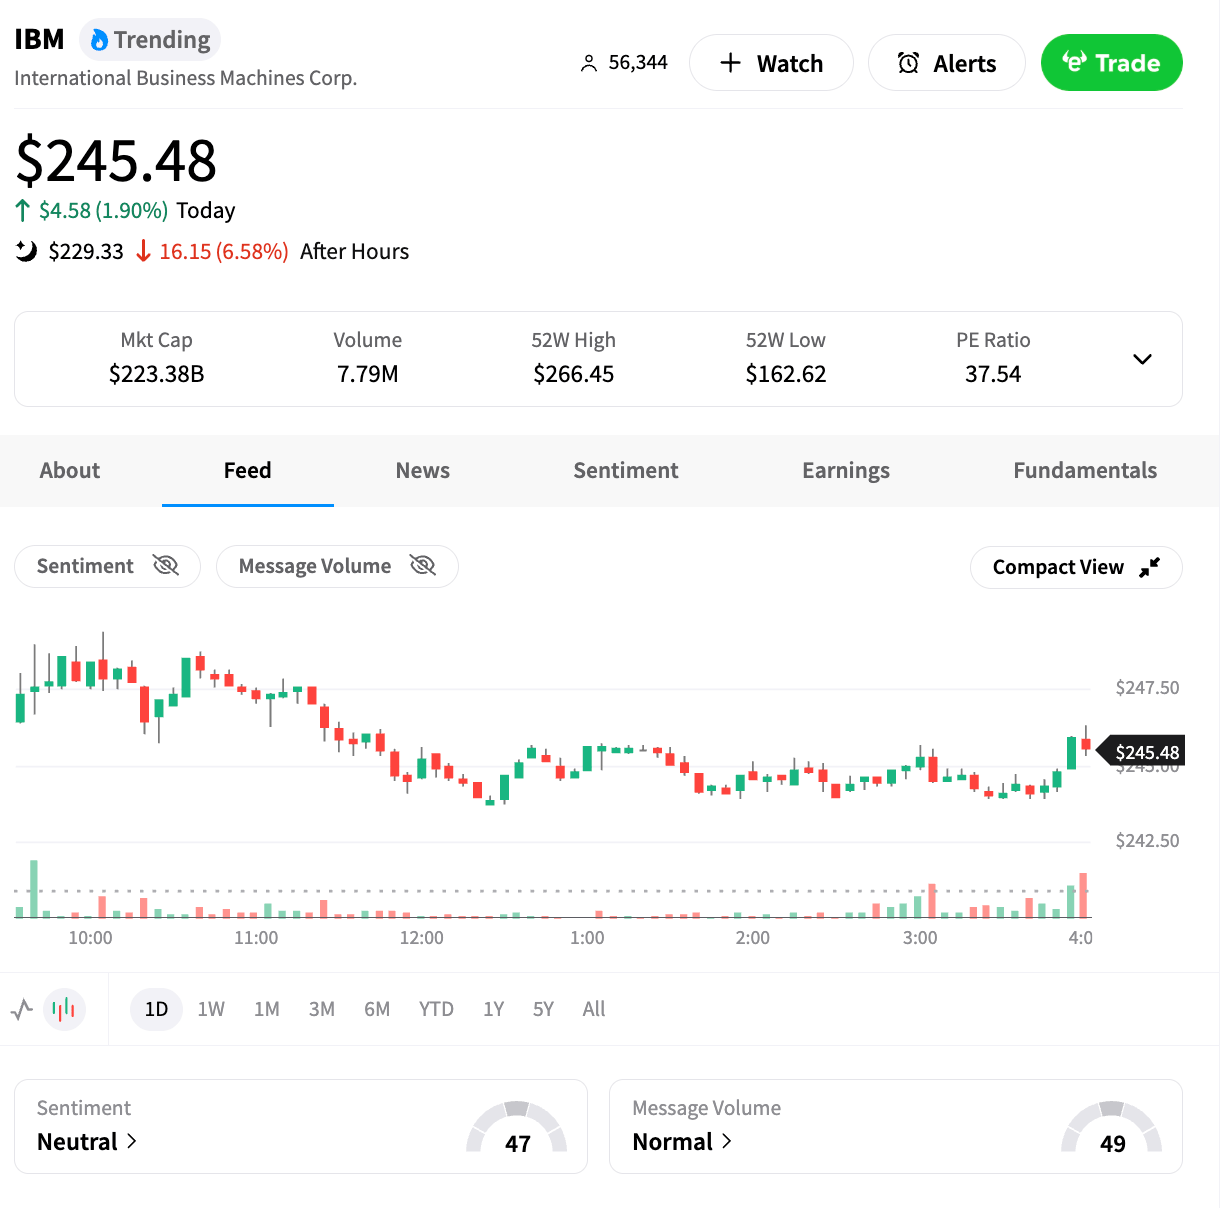The width and height of the screenshot is (1228, 1208).
Task: Click the $242.50 price axis label
Action: click(x=1147, y=841)
